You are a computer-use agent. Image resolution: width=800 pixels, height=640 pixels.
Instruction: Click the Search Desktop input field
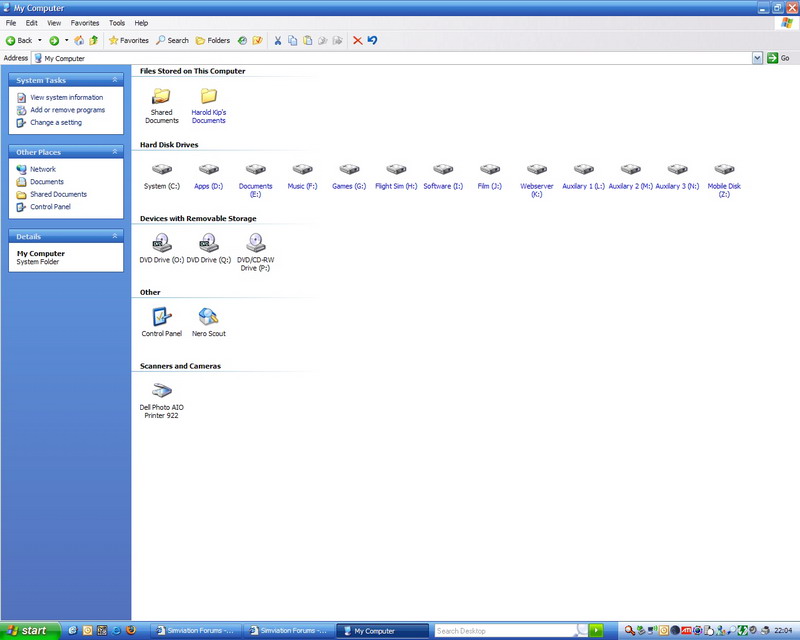(505, 631)
